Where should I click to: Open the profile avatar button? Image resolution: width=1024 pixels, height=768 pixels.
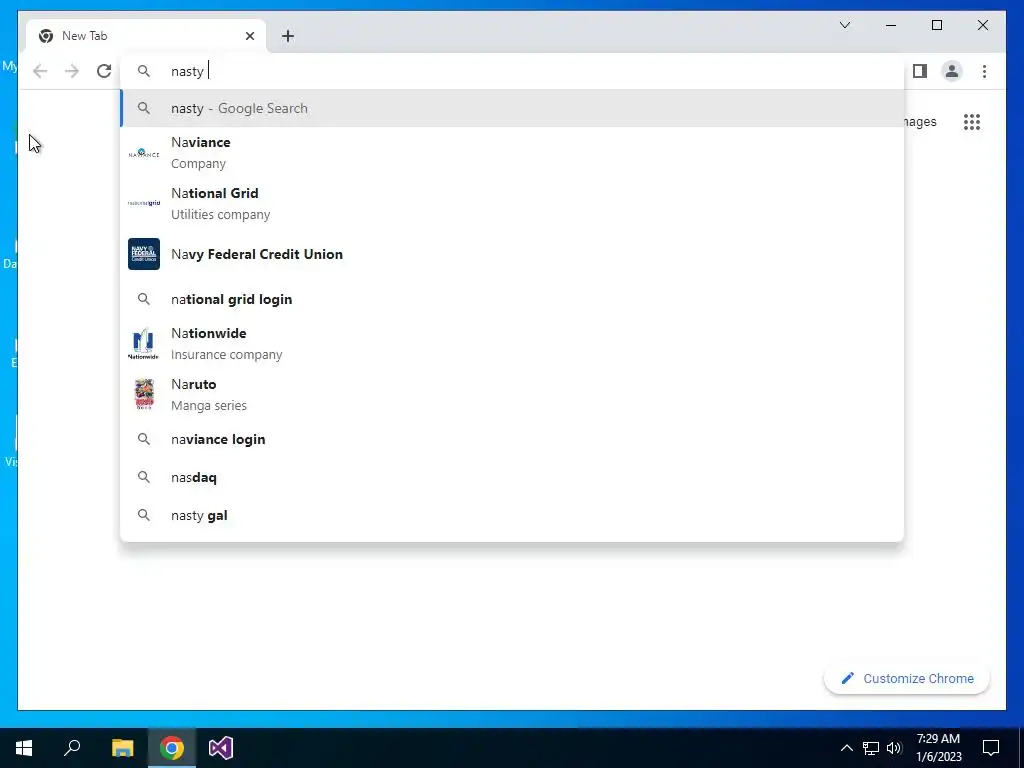(x=952, y=71)
